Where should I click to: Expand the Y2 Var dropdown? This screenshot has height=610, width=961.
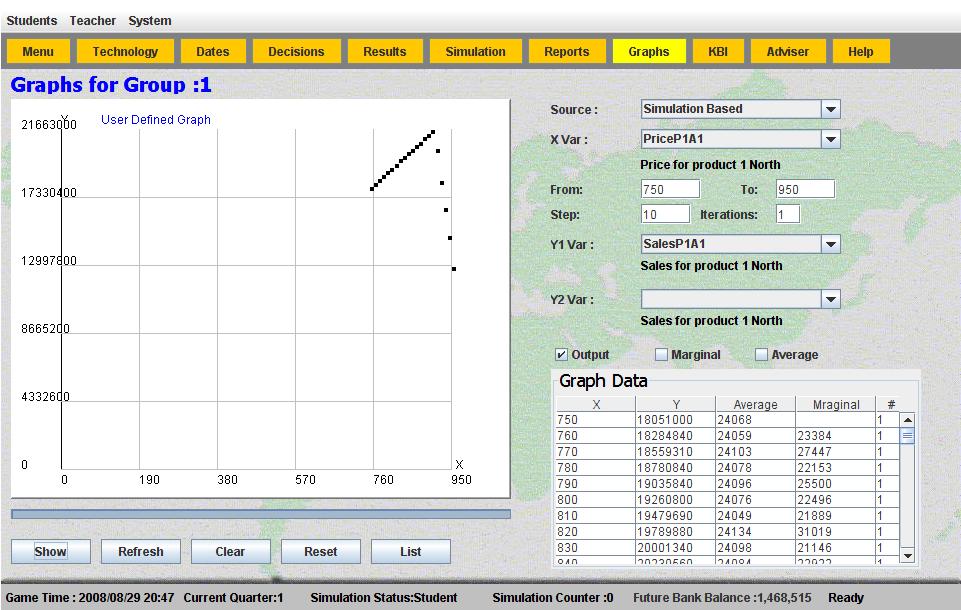coord(830,299)
